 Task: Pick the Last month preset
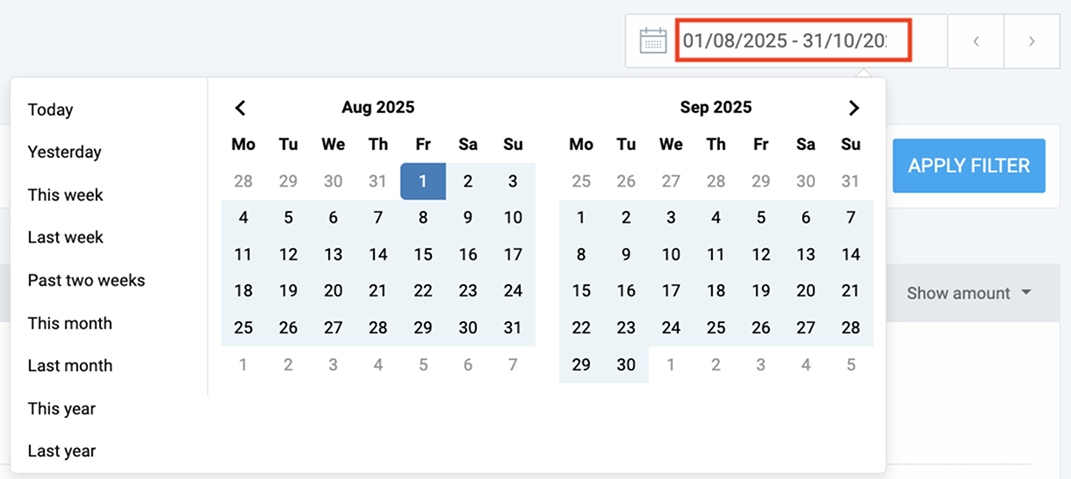70,366
